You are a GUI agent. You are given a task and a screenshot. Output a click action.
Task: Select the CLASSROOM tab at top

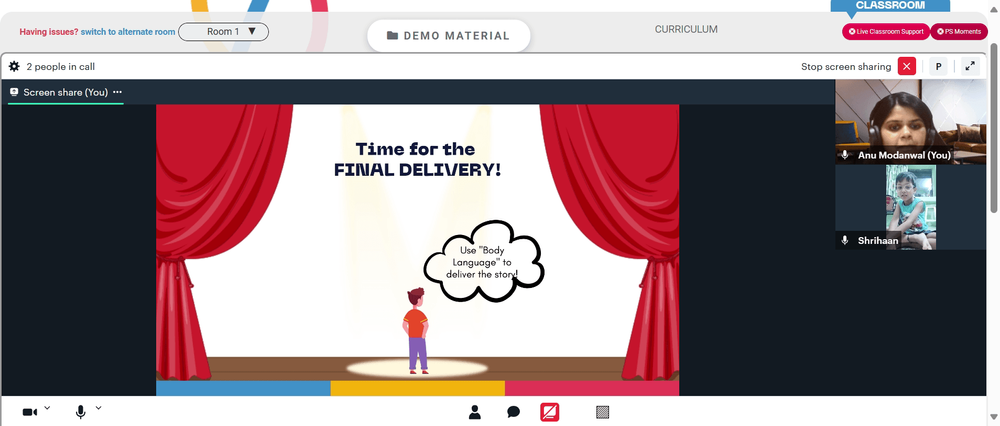tap(890, 6)
